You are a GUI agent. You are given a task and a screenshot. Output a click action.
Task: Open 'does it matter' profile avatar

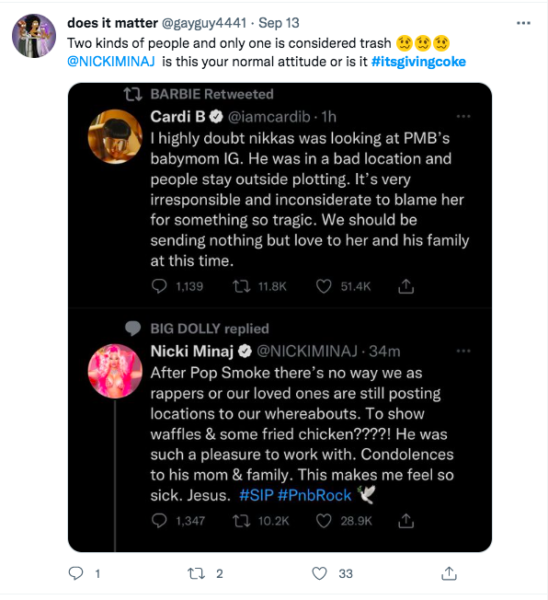coord(34,36)
